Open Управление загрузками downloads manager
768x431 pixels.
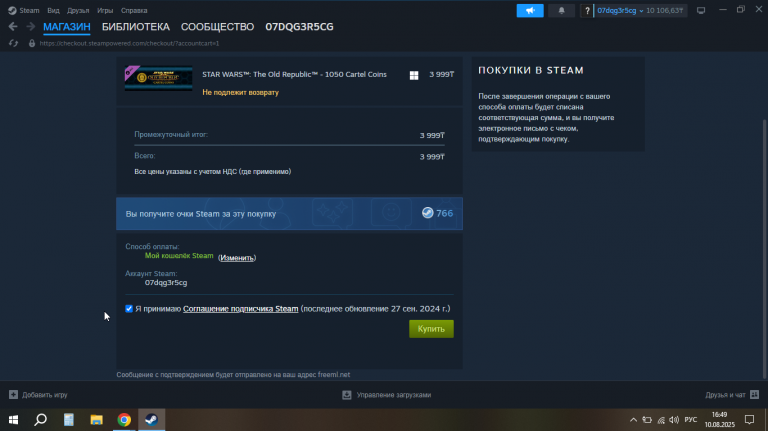pos(394,395)
